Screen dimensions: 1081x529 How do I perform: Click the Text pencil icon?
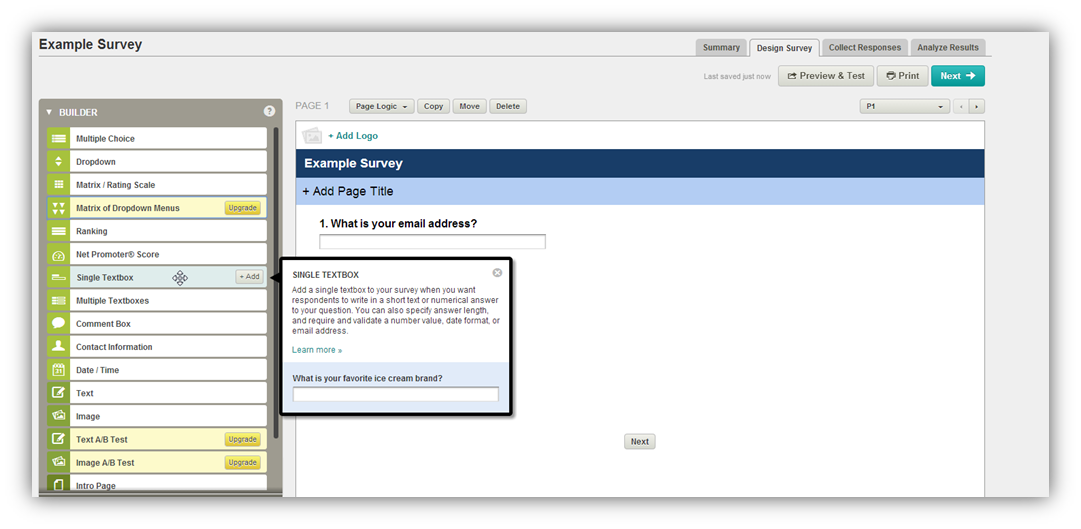pyautogui.click(x=59, y=393)
